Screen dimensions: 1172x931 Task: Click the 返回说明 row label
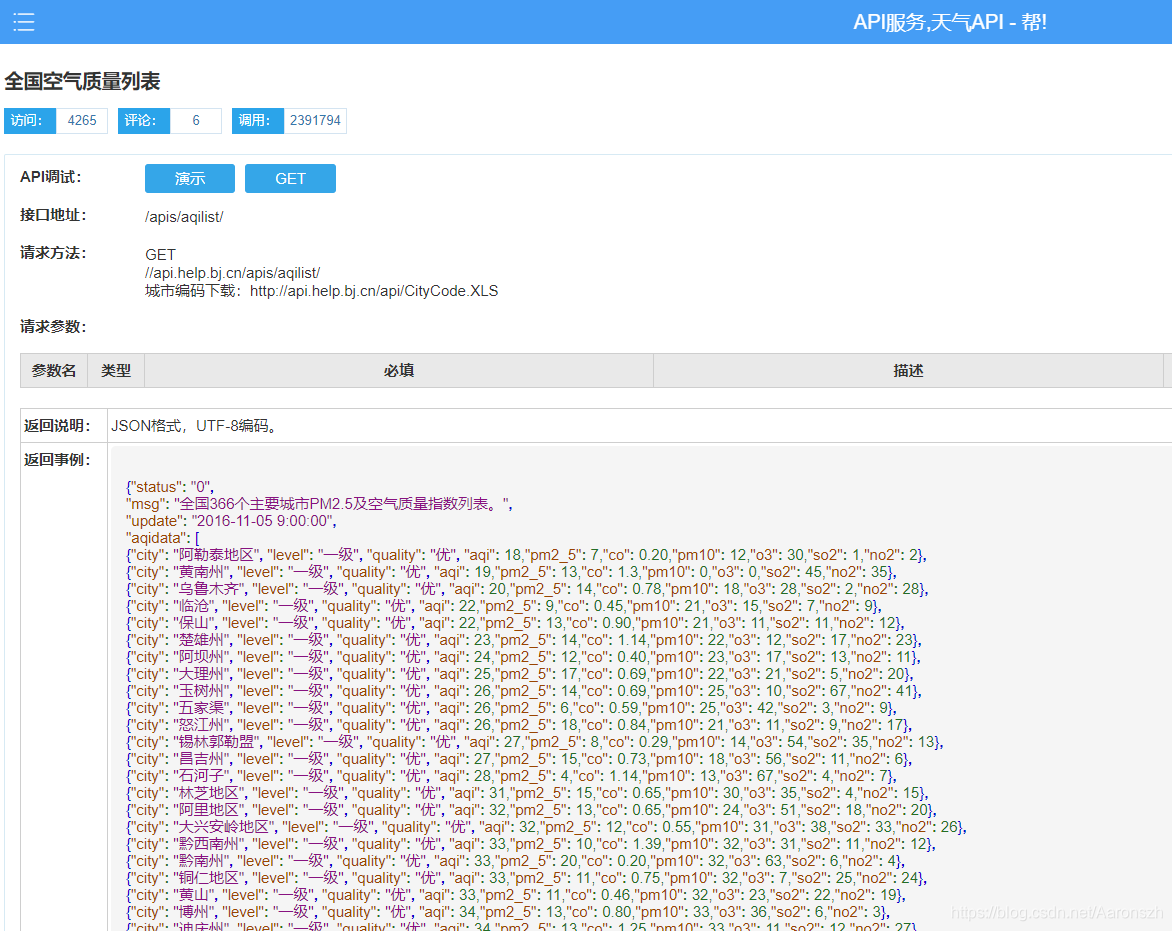point(57,426)
